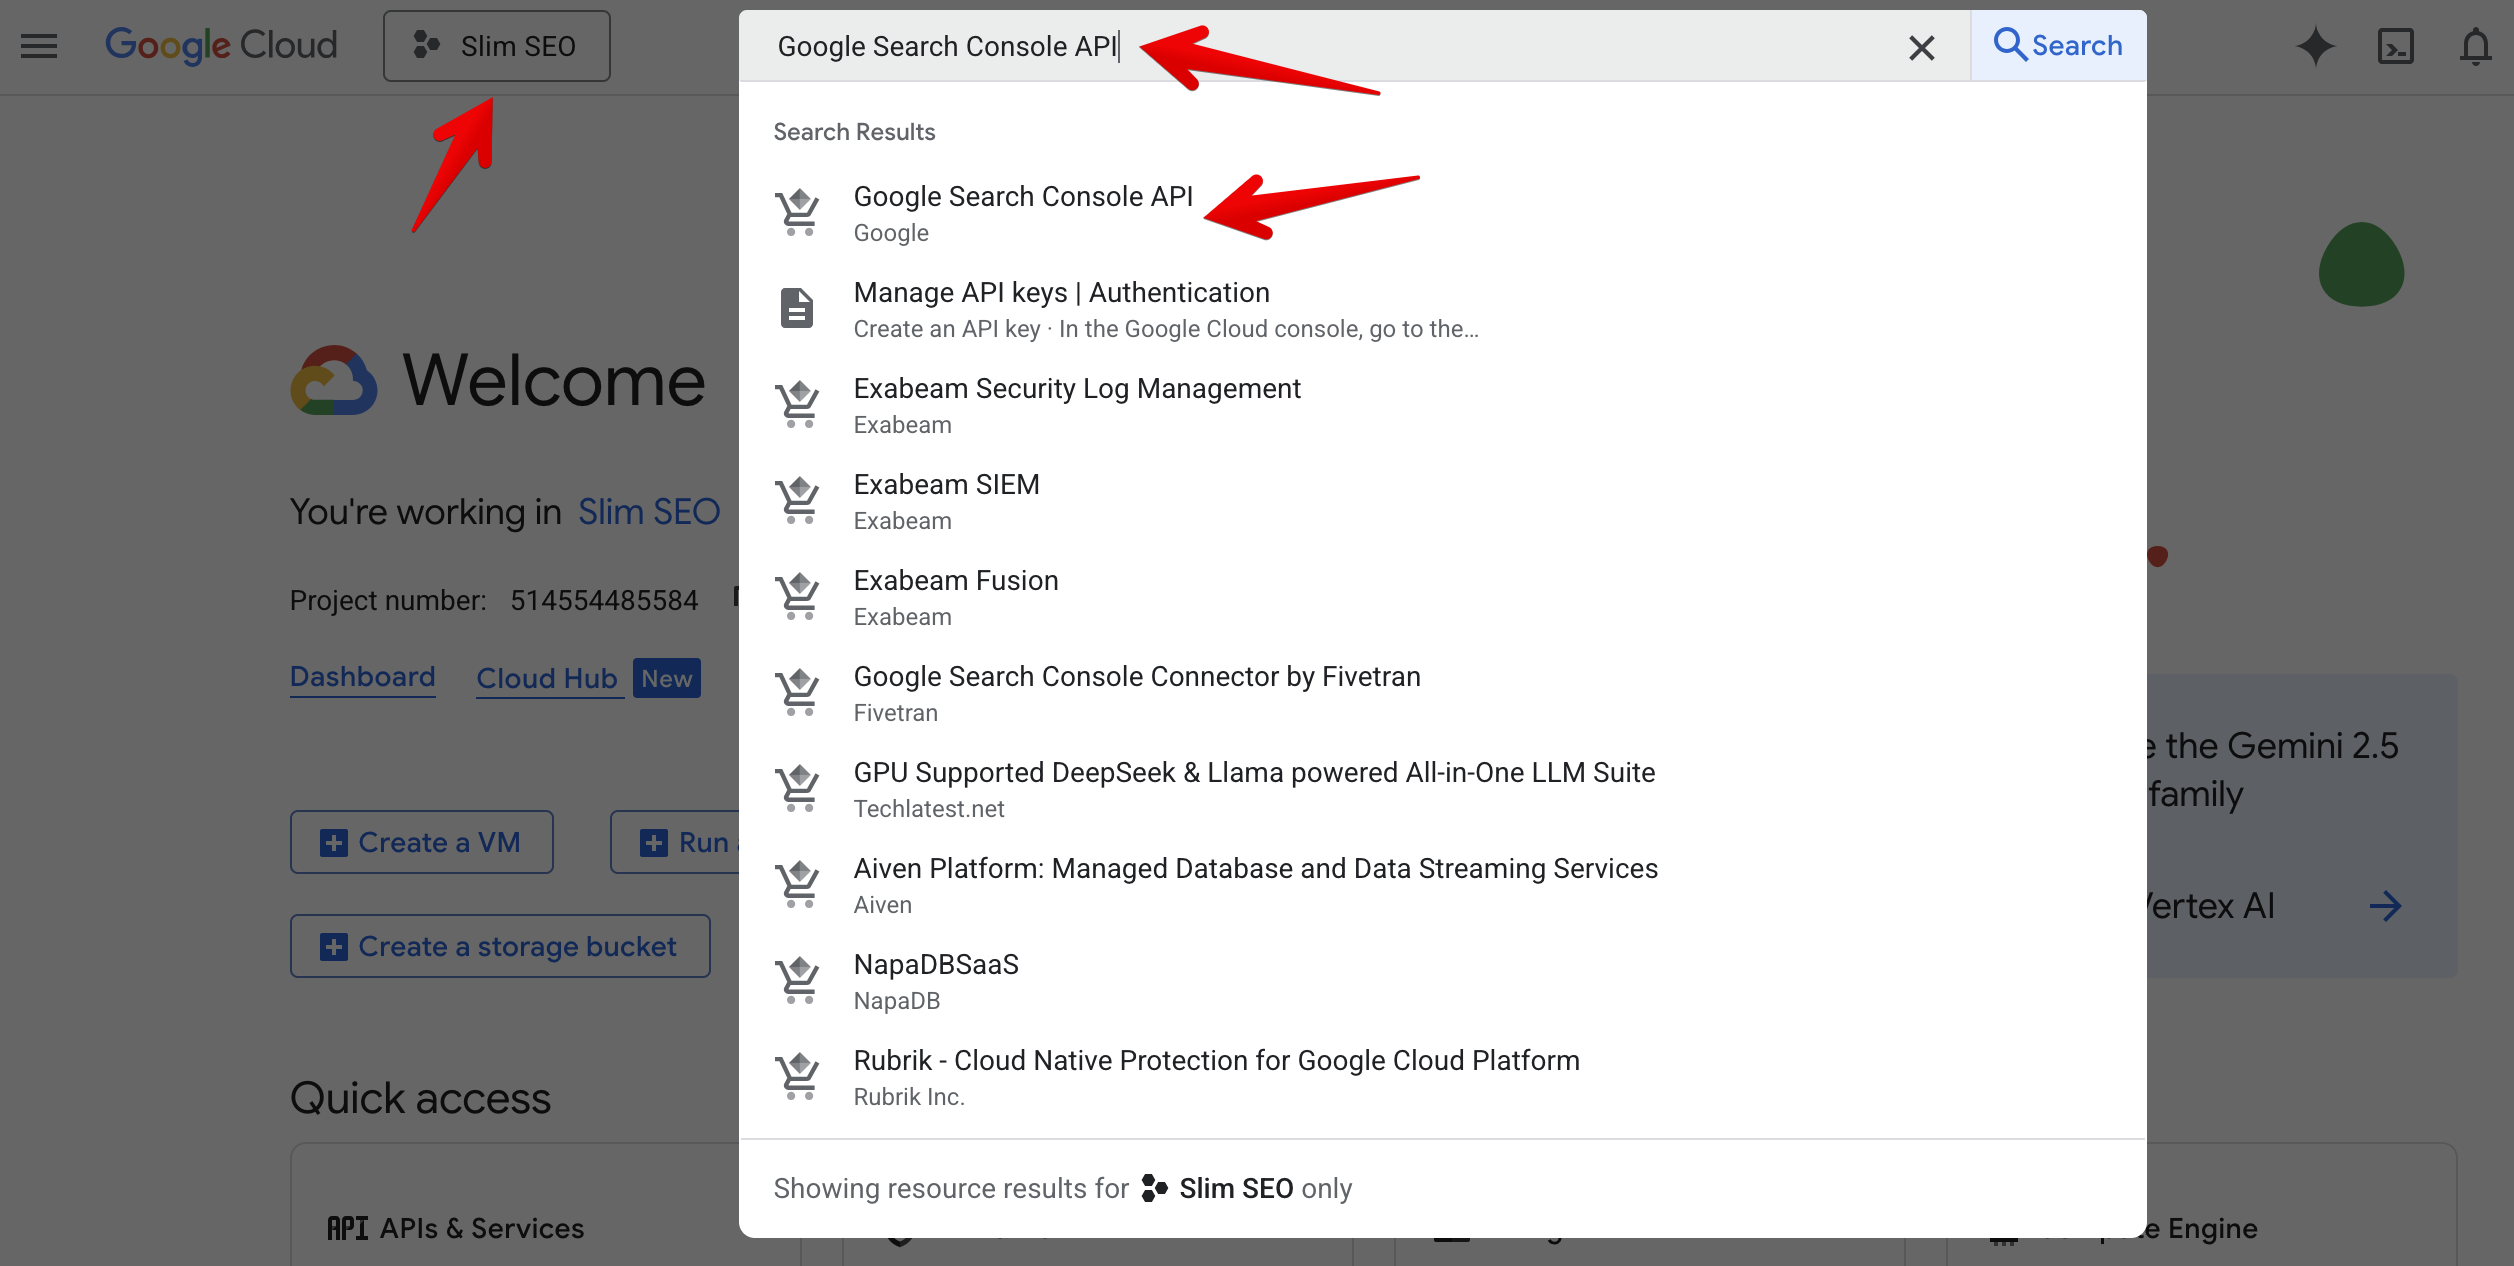Open the Slim SEO project picker

coord(496,46)
